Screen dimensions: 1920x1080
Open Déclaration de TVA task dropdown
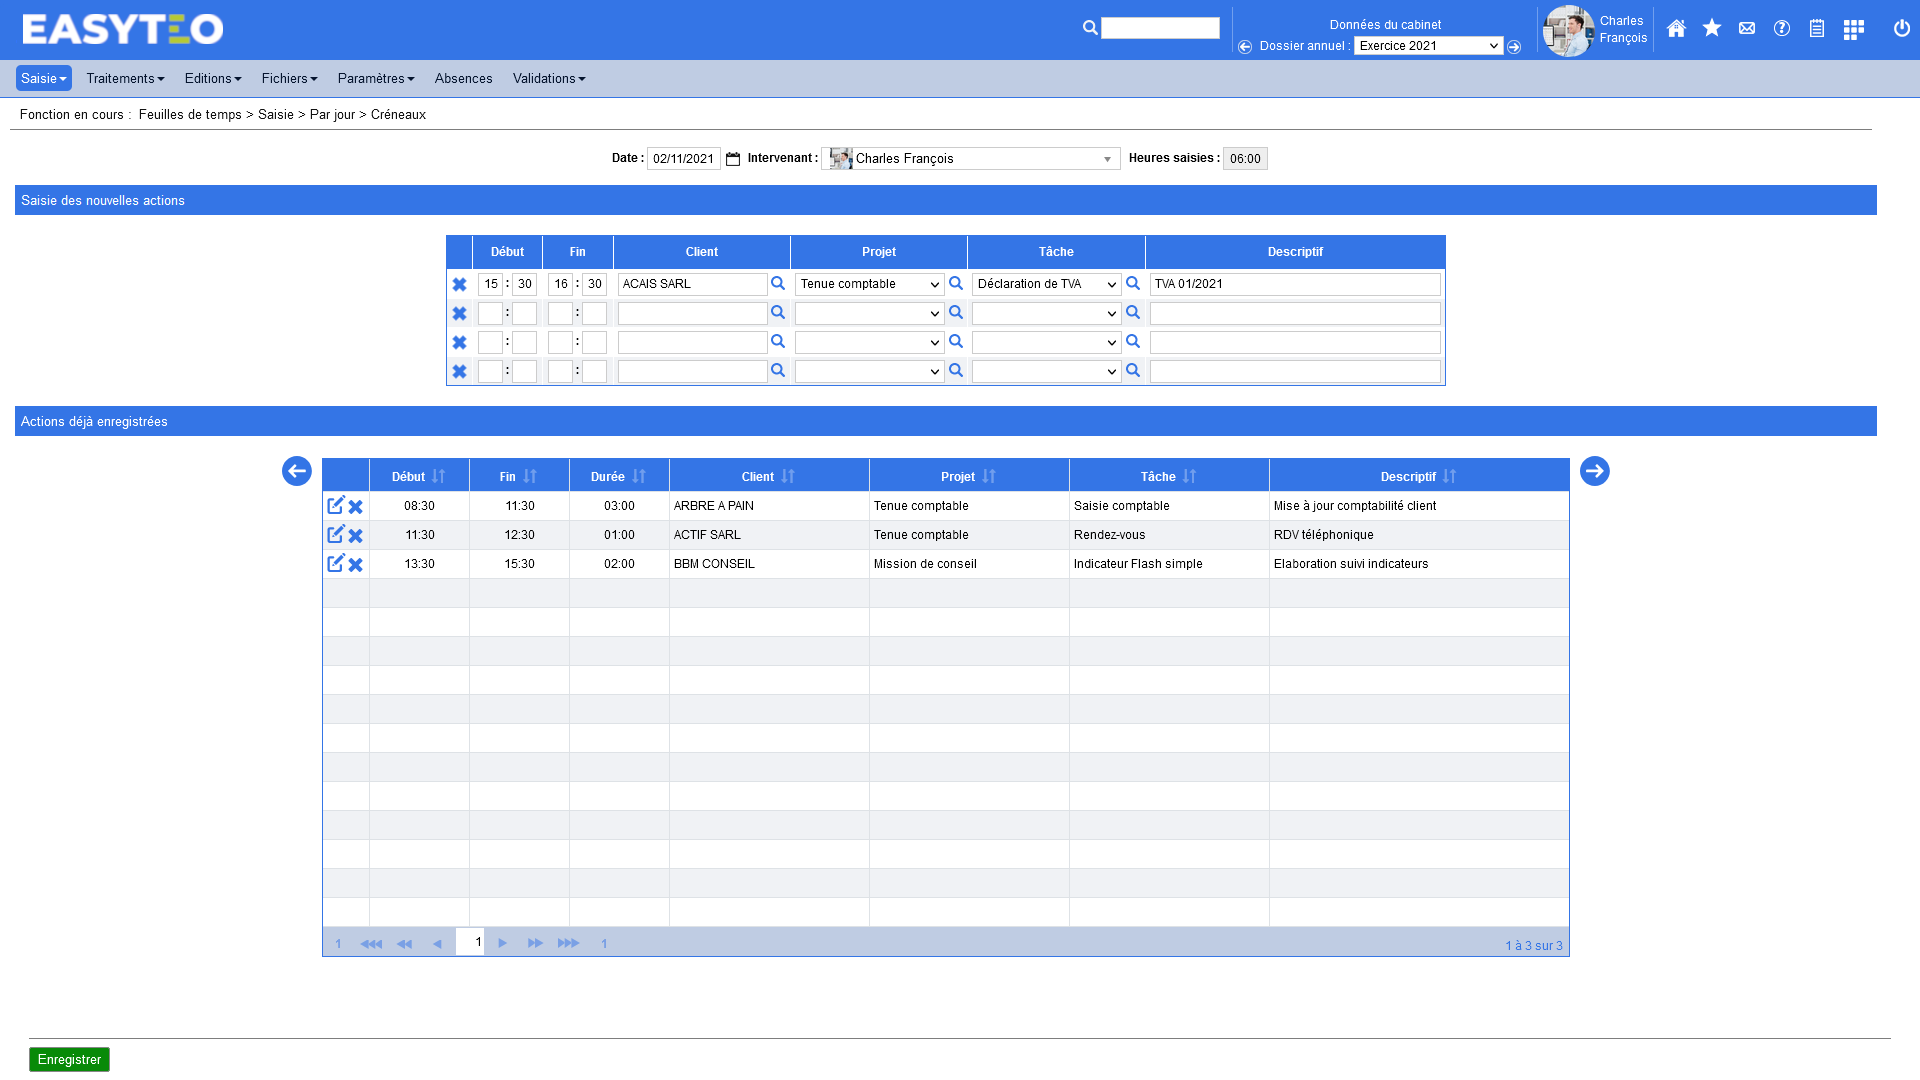(x=1046, y=285)
